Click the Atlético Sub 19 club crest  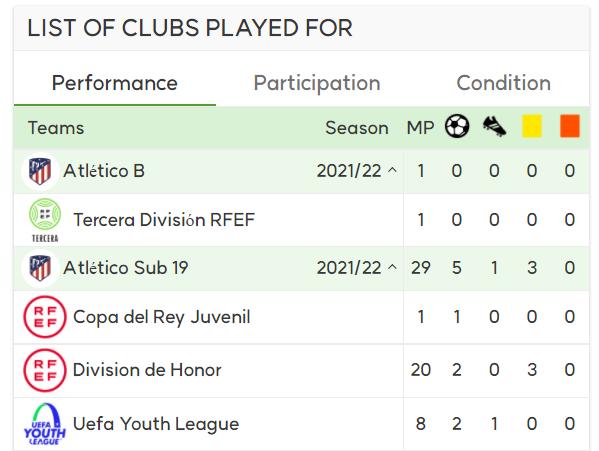(x=40, y=268)
